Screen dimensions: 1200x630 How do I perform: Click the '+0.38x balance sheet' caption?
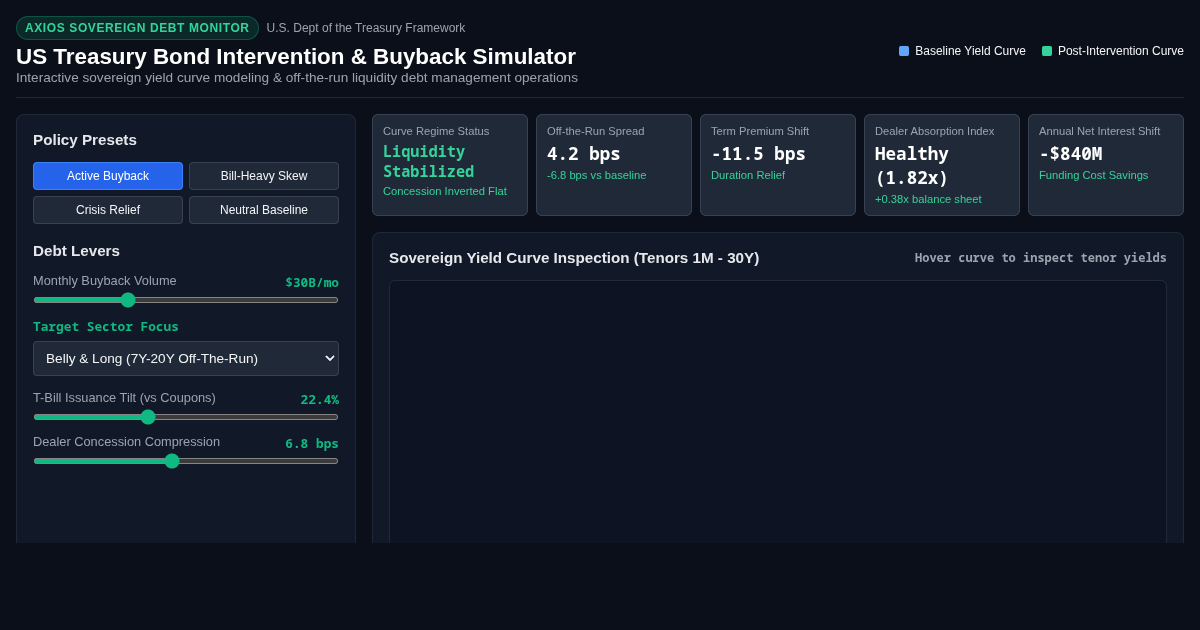928,199
